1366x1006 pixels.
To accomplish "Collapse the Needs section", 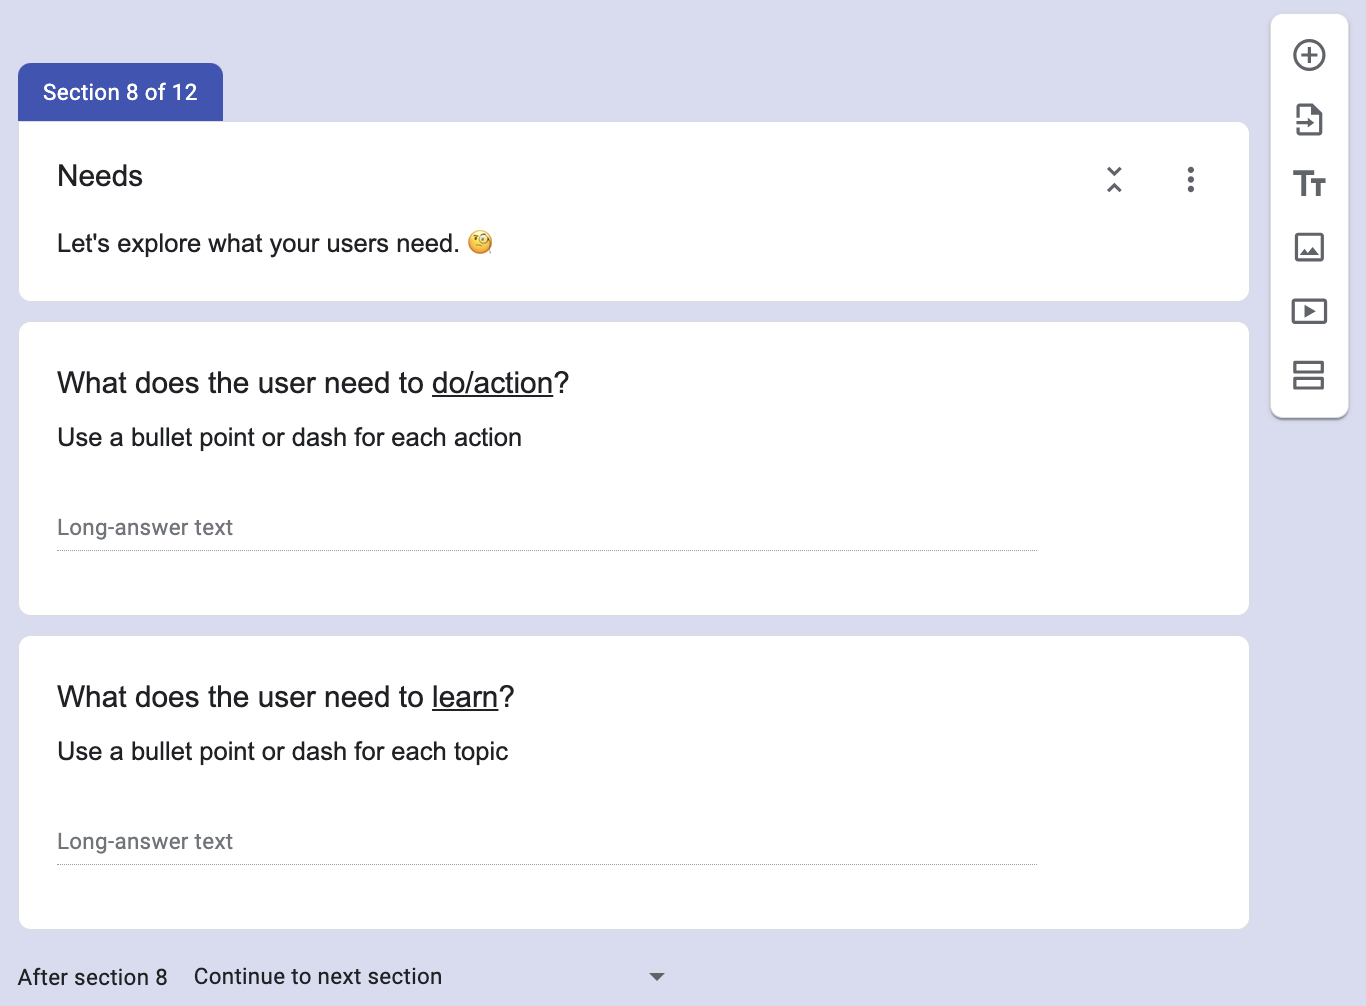I will tap(1114, 180).
